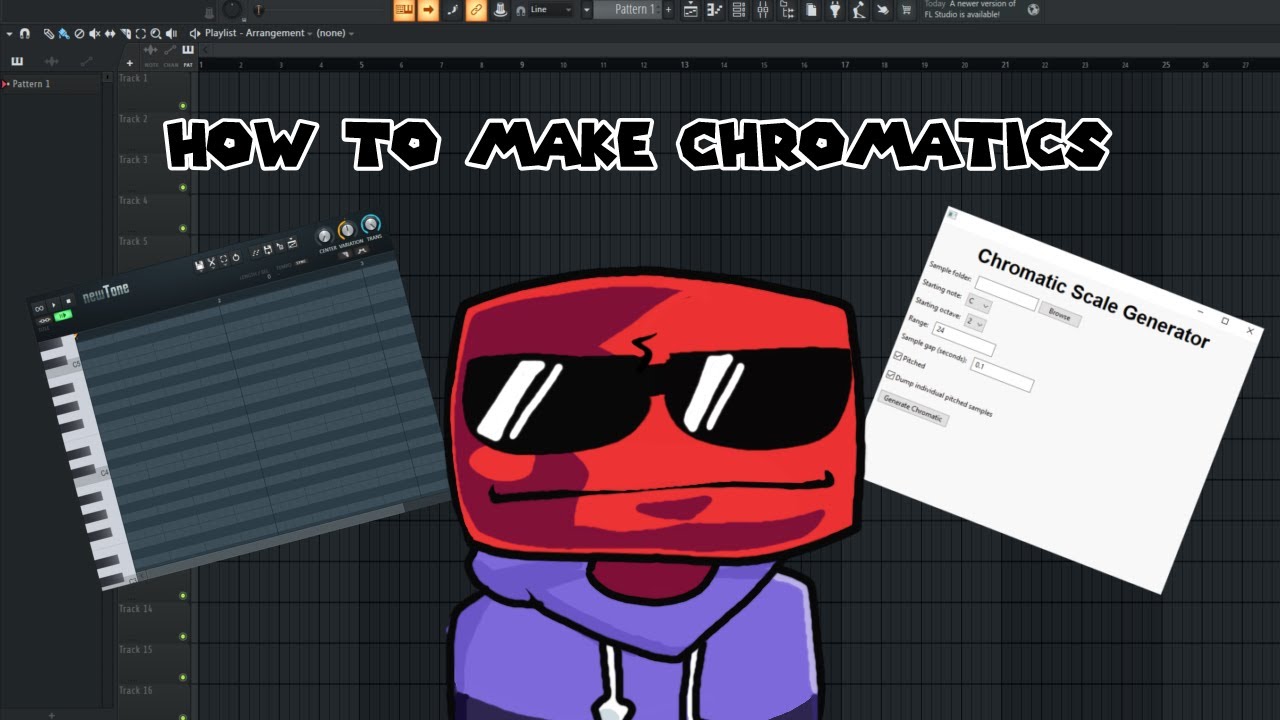Image resolution: width=1280 pixels, height=720 pixels.
Task: Select the Mute tool in playlist
Action: point(95,34)
